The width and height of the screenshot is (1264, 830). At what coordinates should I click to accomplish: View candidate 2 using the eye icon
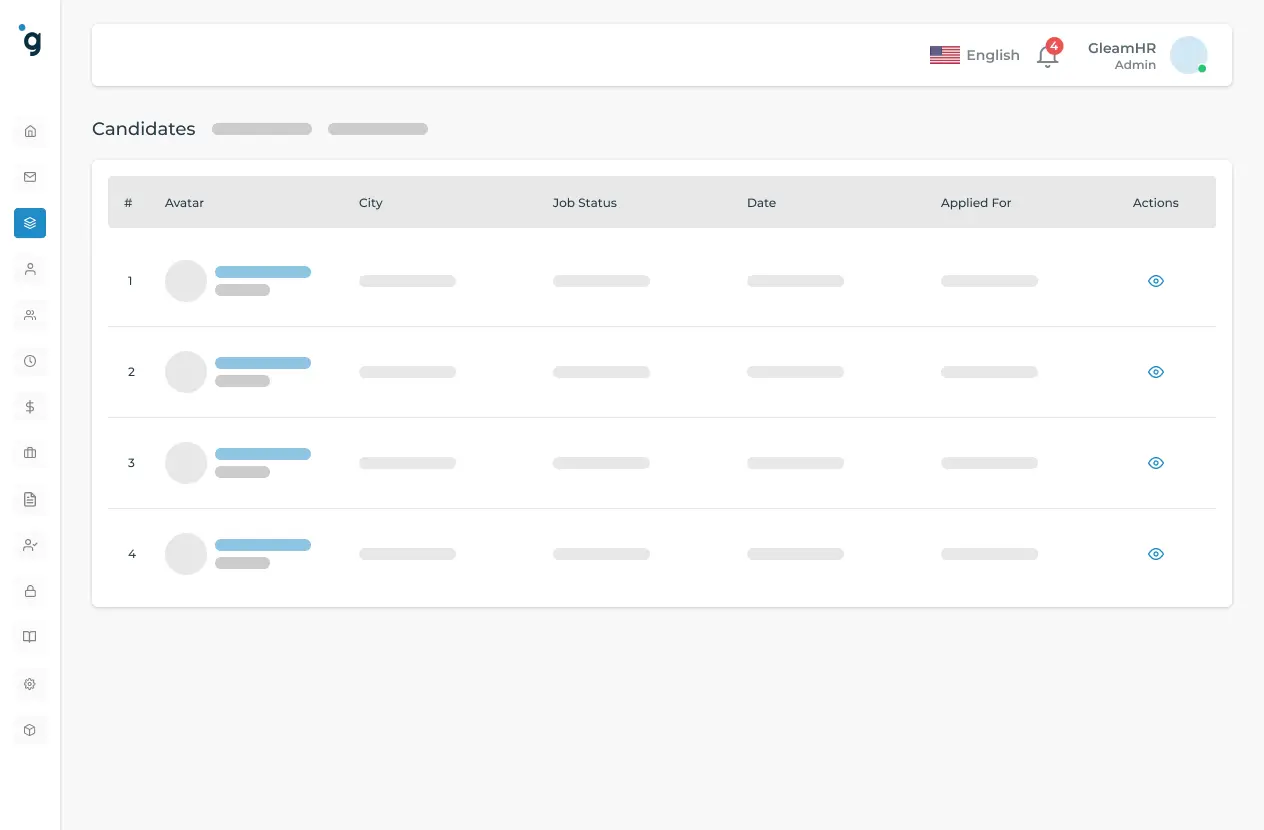1156,372
